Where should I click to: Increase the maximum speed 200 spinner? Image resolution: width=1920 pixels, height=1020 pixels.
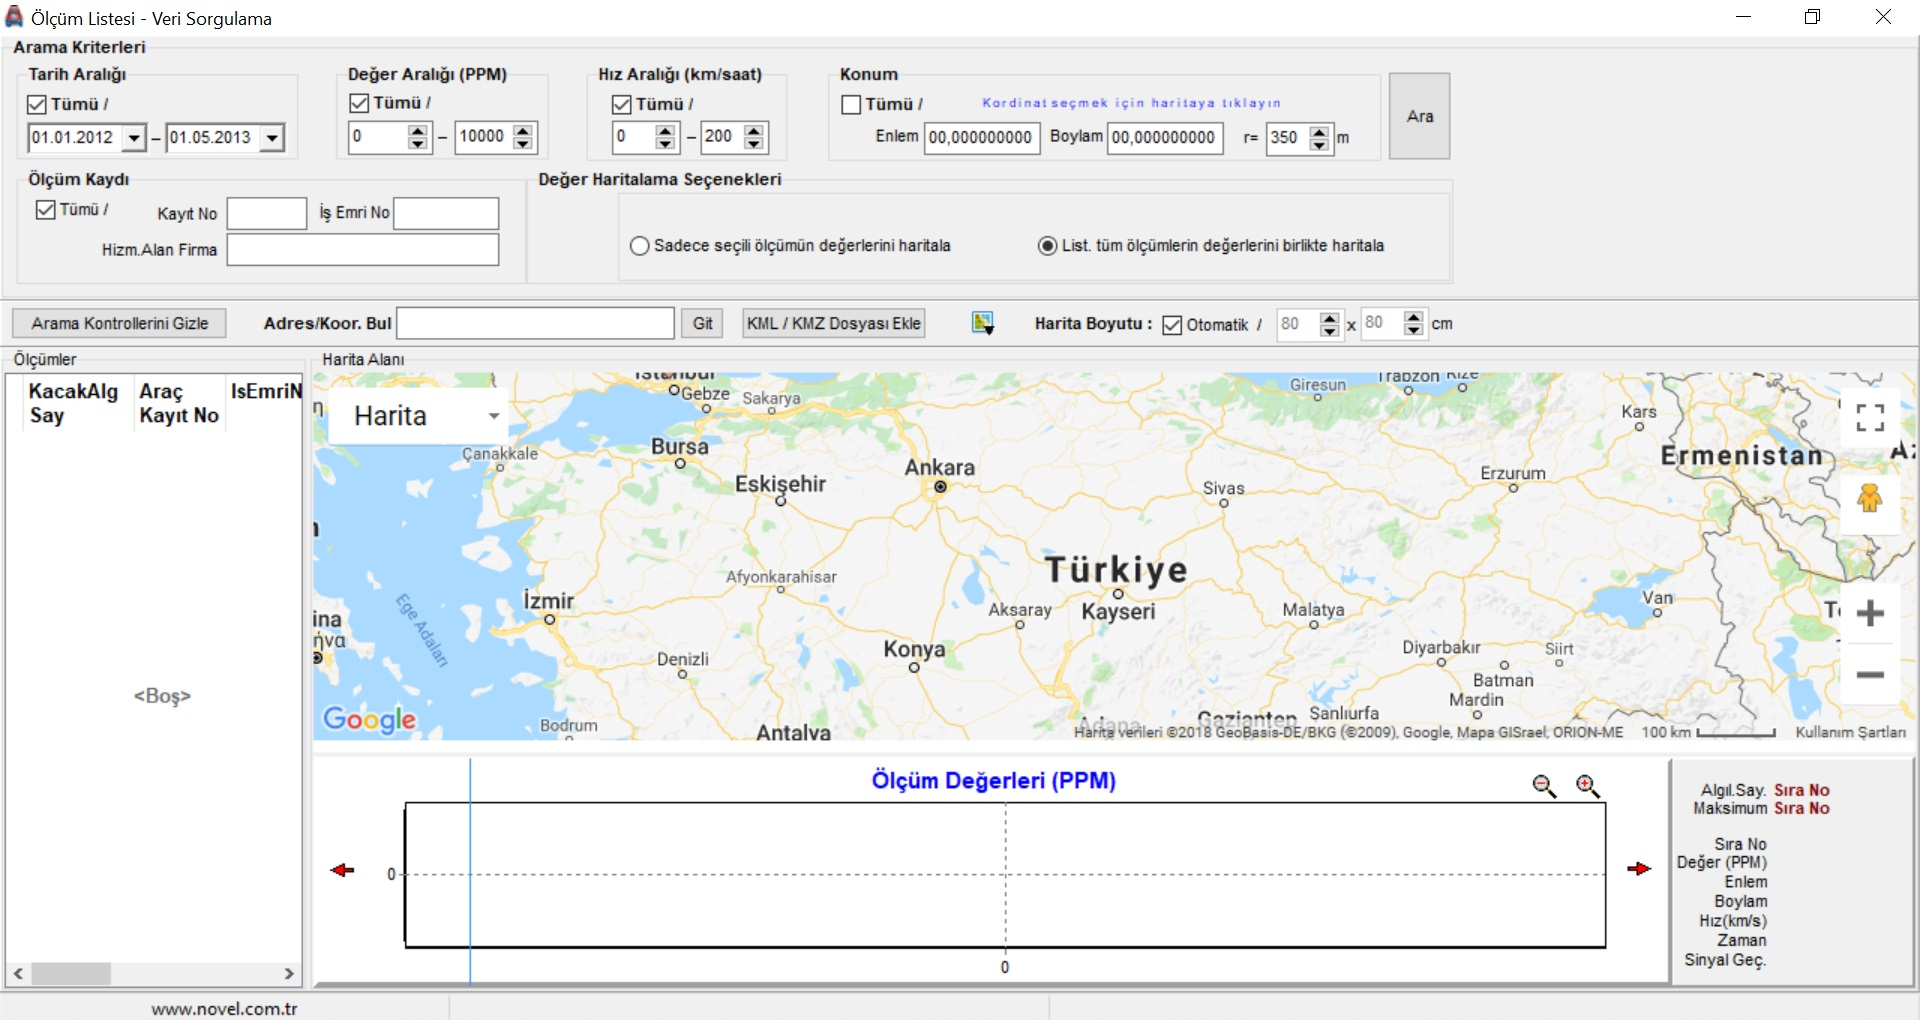(755, 130)
